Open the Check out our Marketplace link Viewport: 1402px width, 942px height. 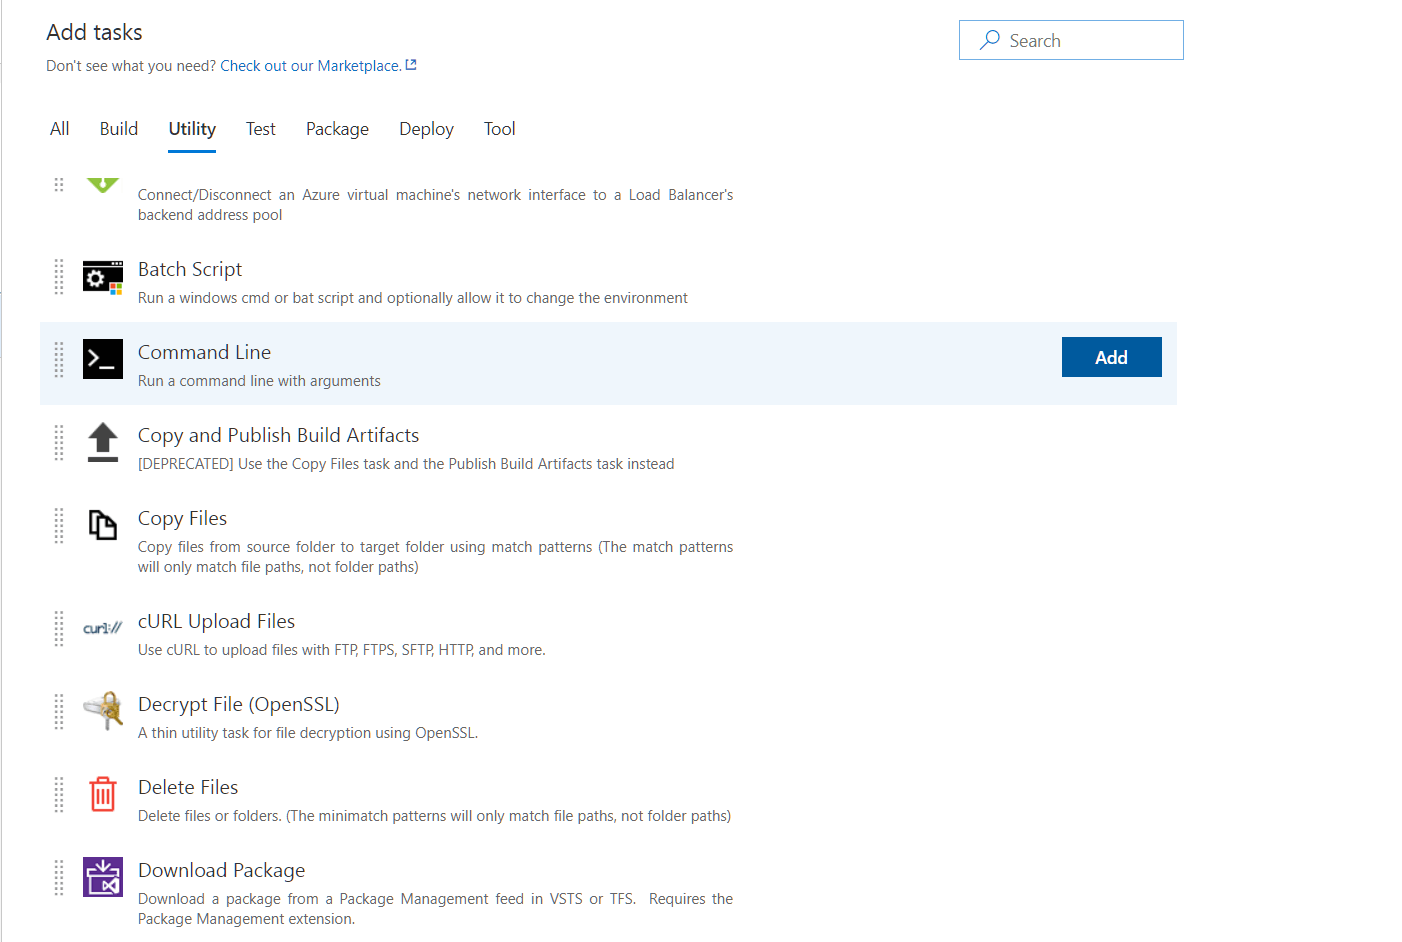(311, 66)
